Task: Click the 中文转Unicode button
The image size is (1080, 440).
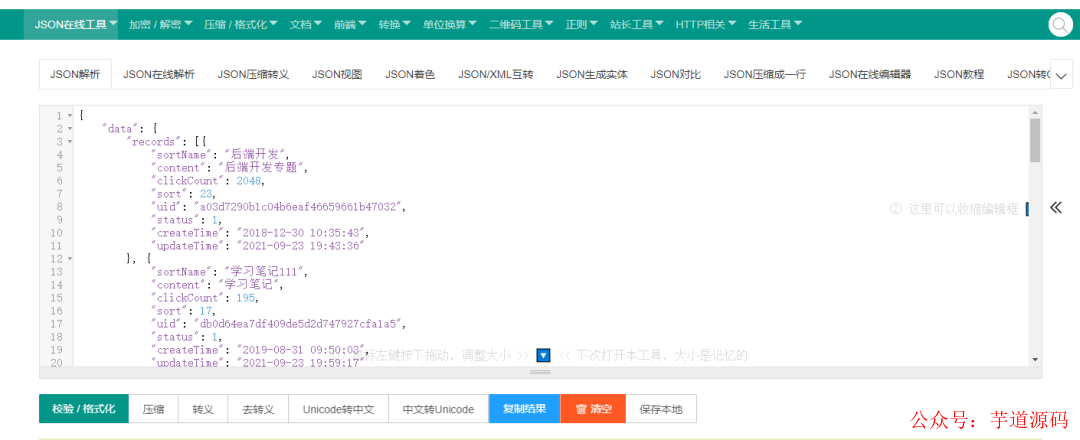Action: point(439,409)
